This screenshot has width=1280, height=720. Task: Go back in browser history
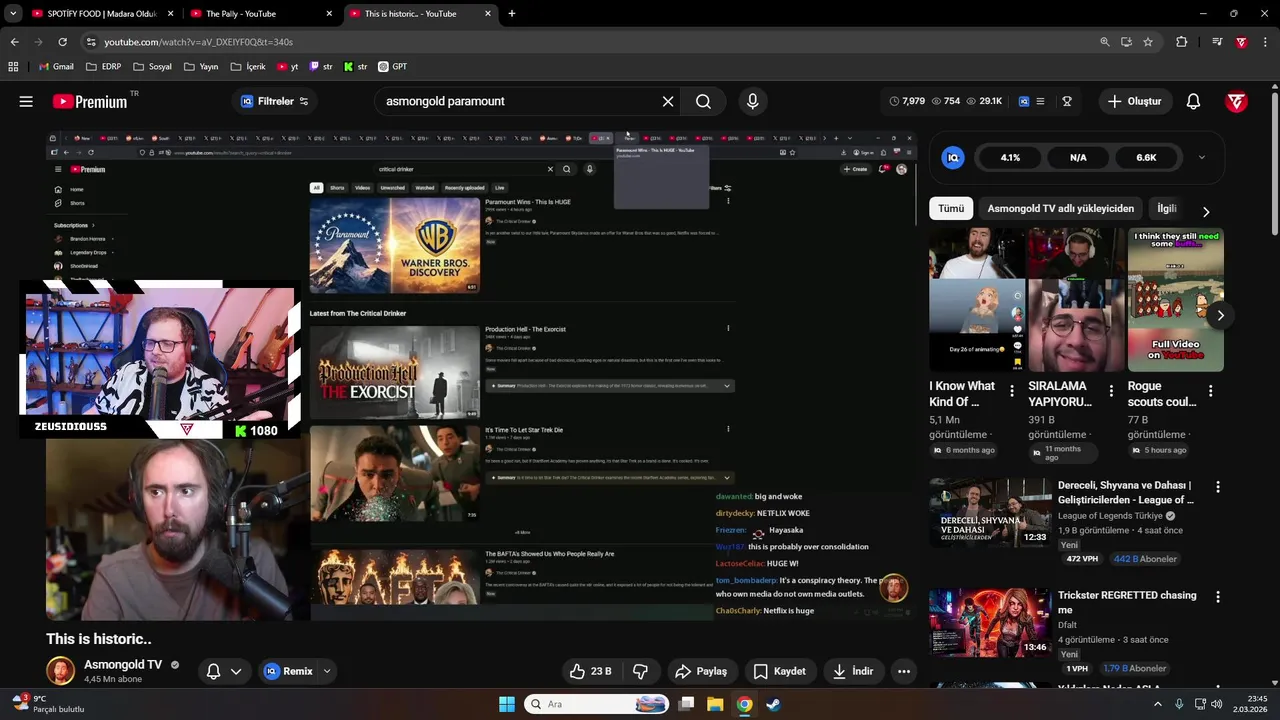pyautogui.click(x=14, y=42)
